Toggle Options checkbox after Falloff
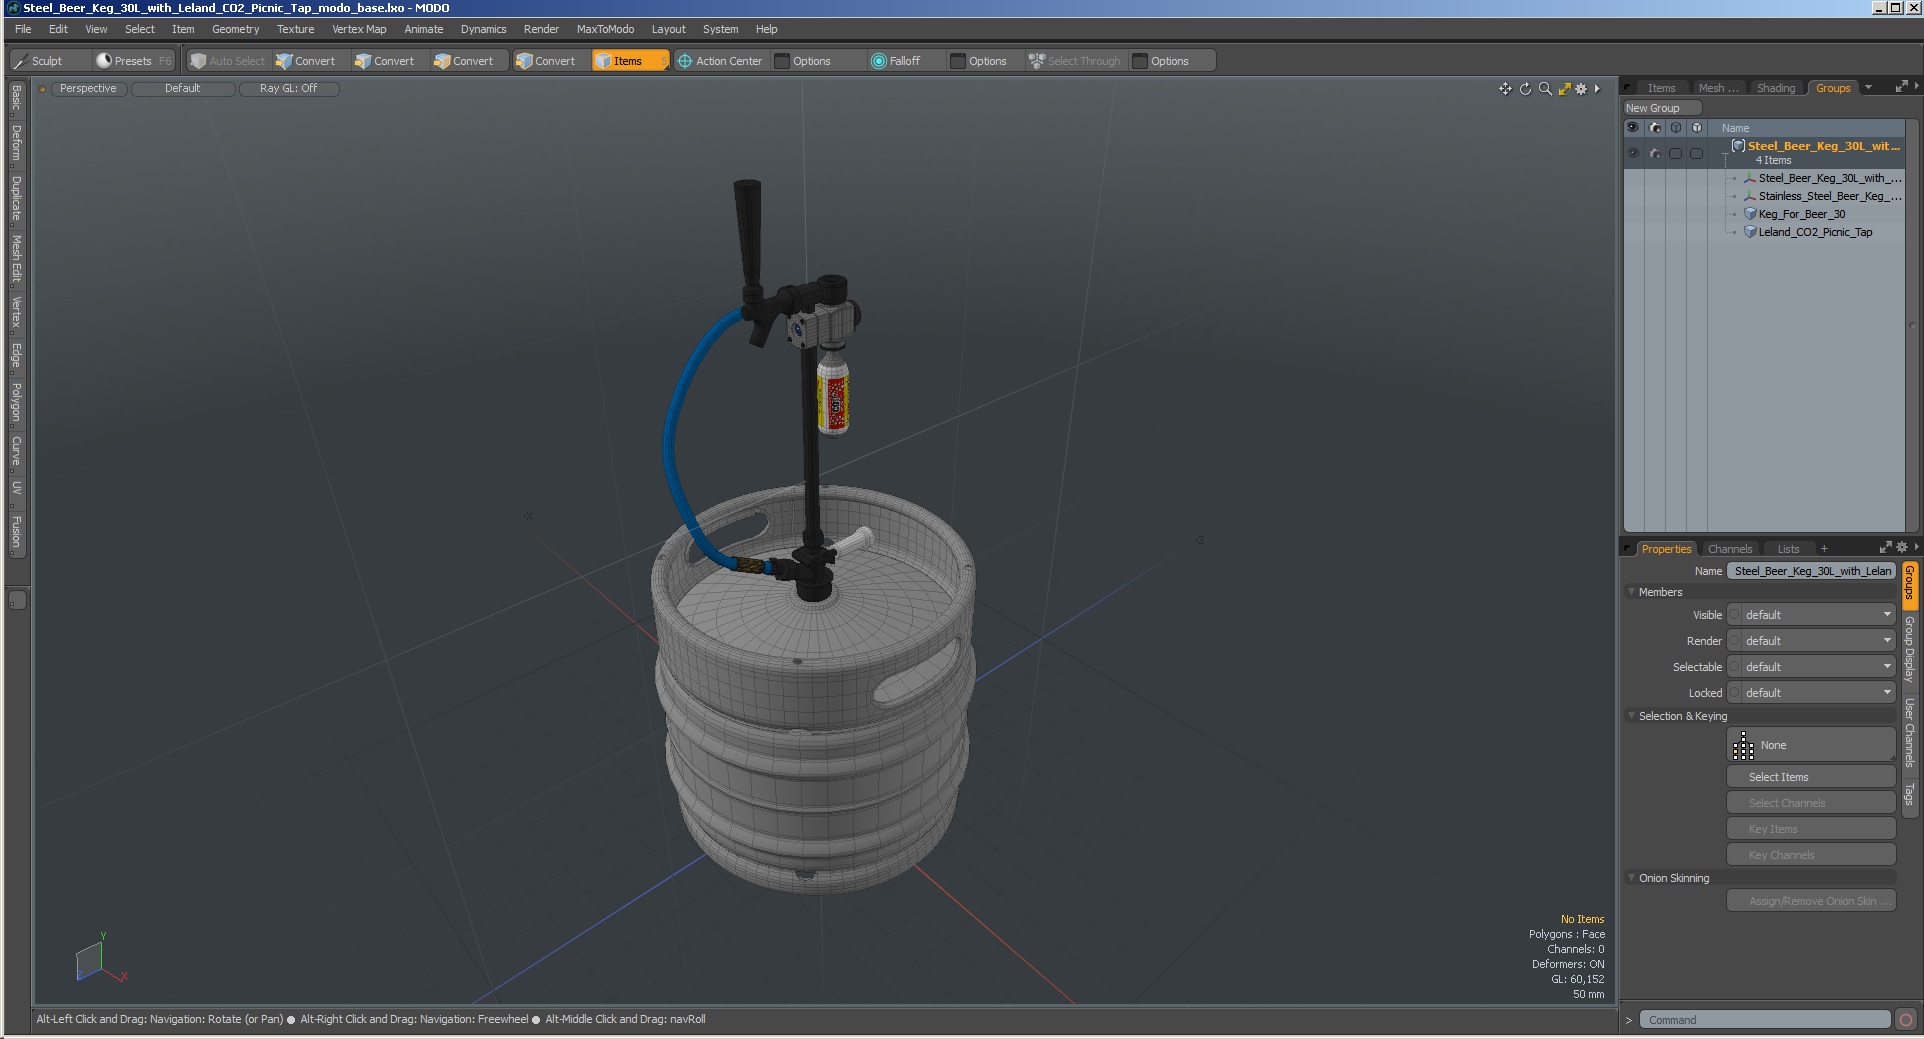 958,61
